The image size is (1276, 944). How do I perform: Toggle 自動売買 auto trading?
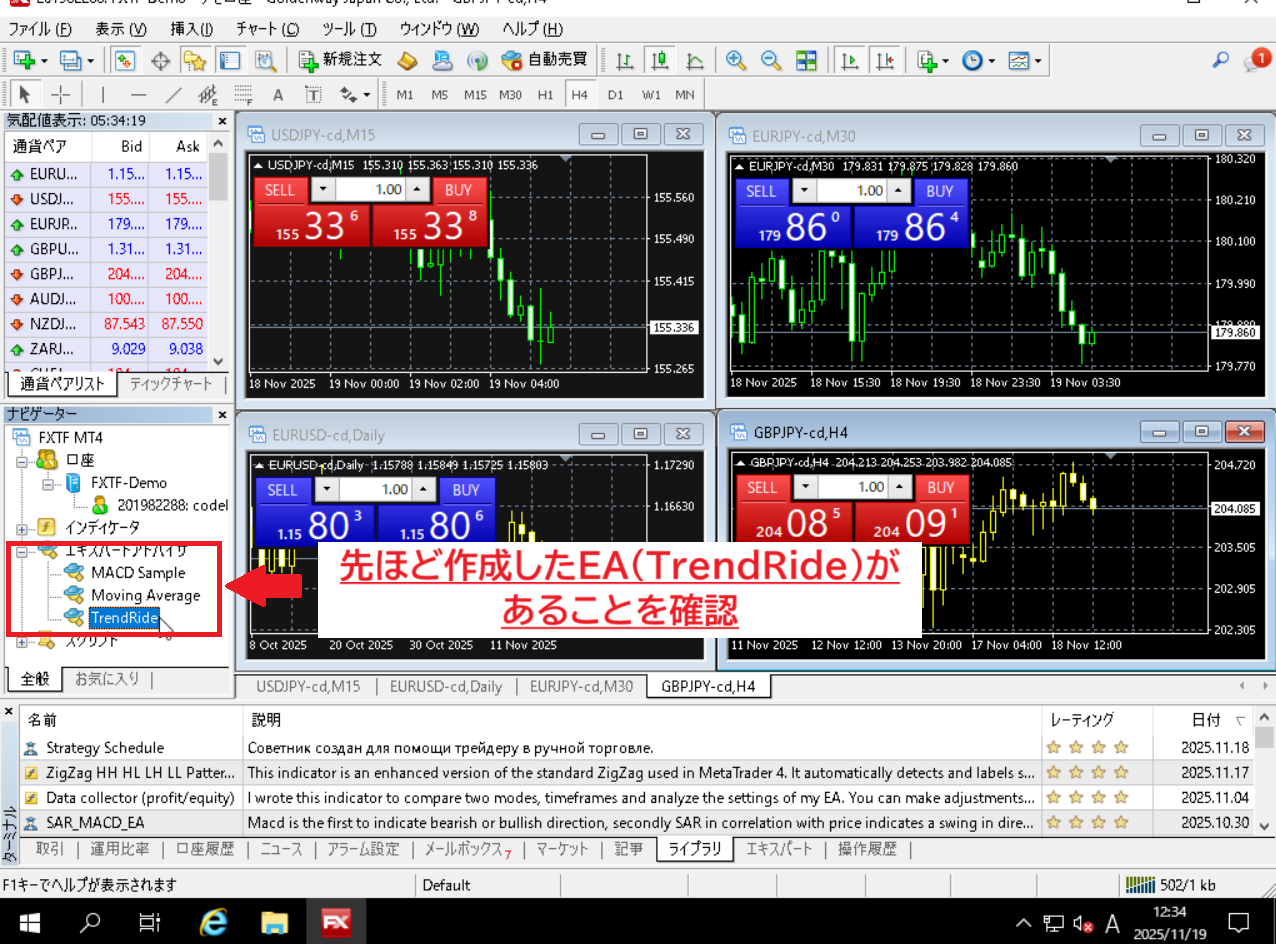click(545, 60)
